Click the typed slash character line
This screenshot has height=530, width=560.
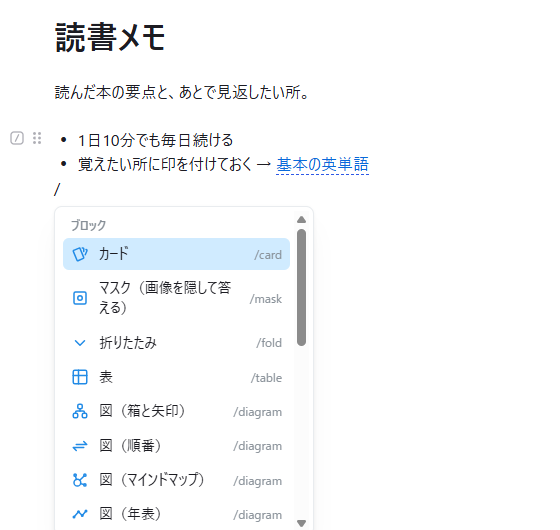57,189
